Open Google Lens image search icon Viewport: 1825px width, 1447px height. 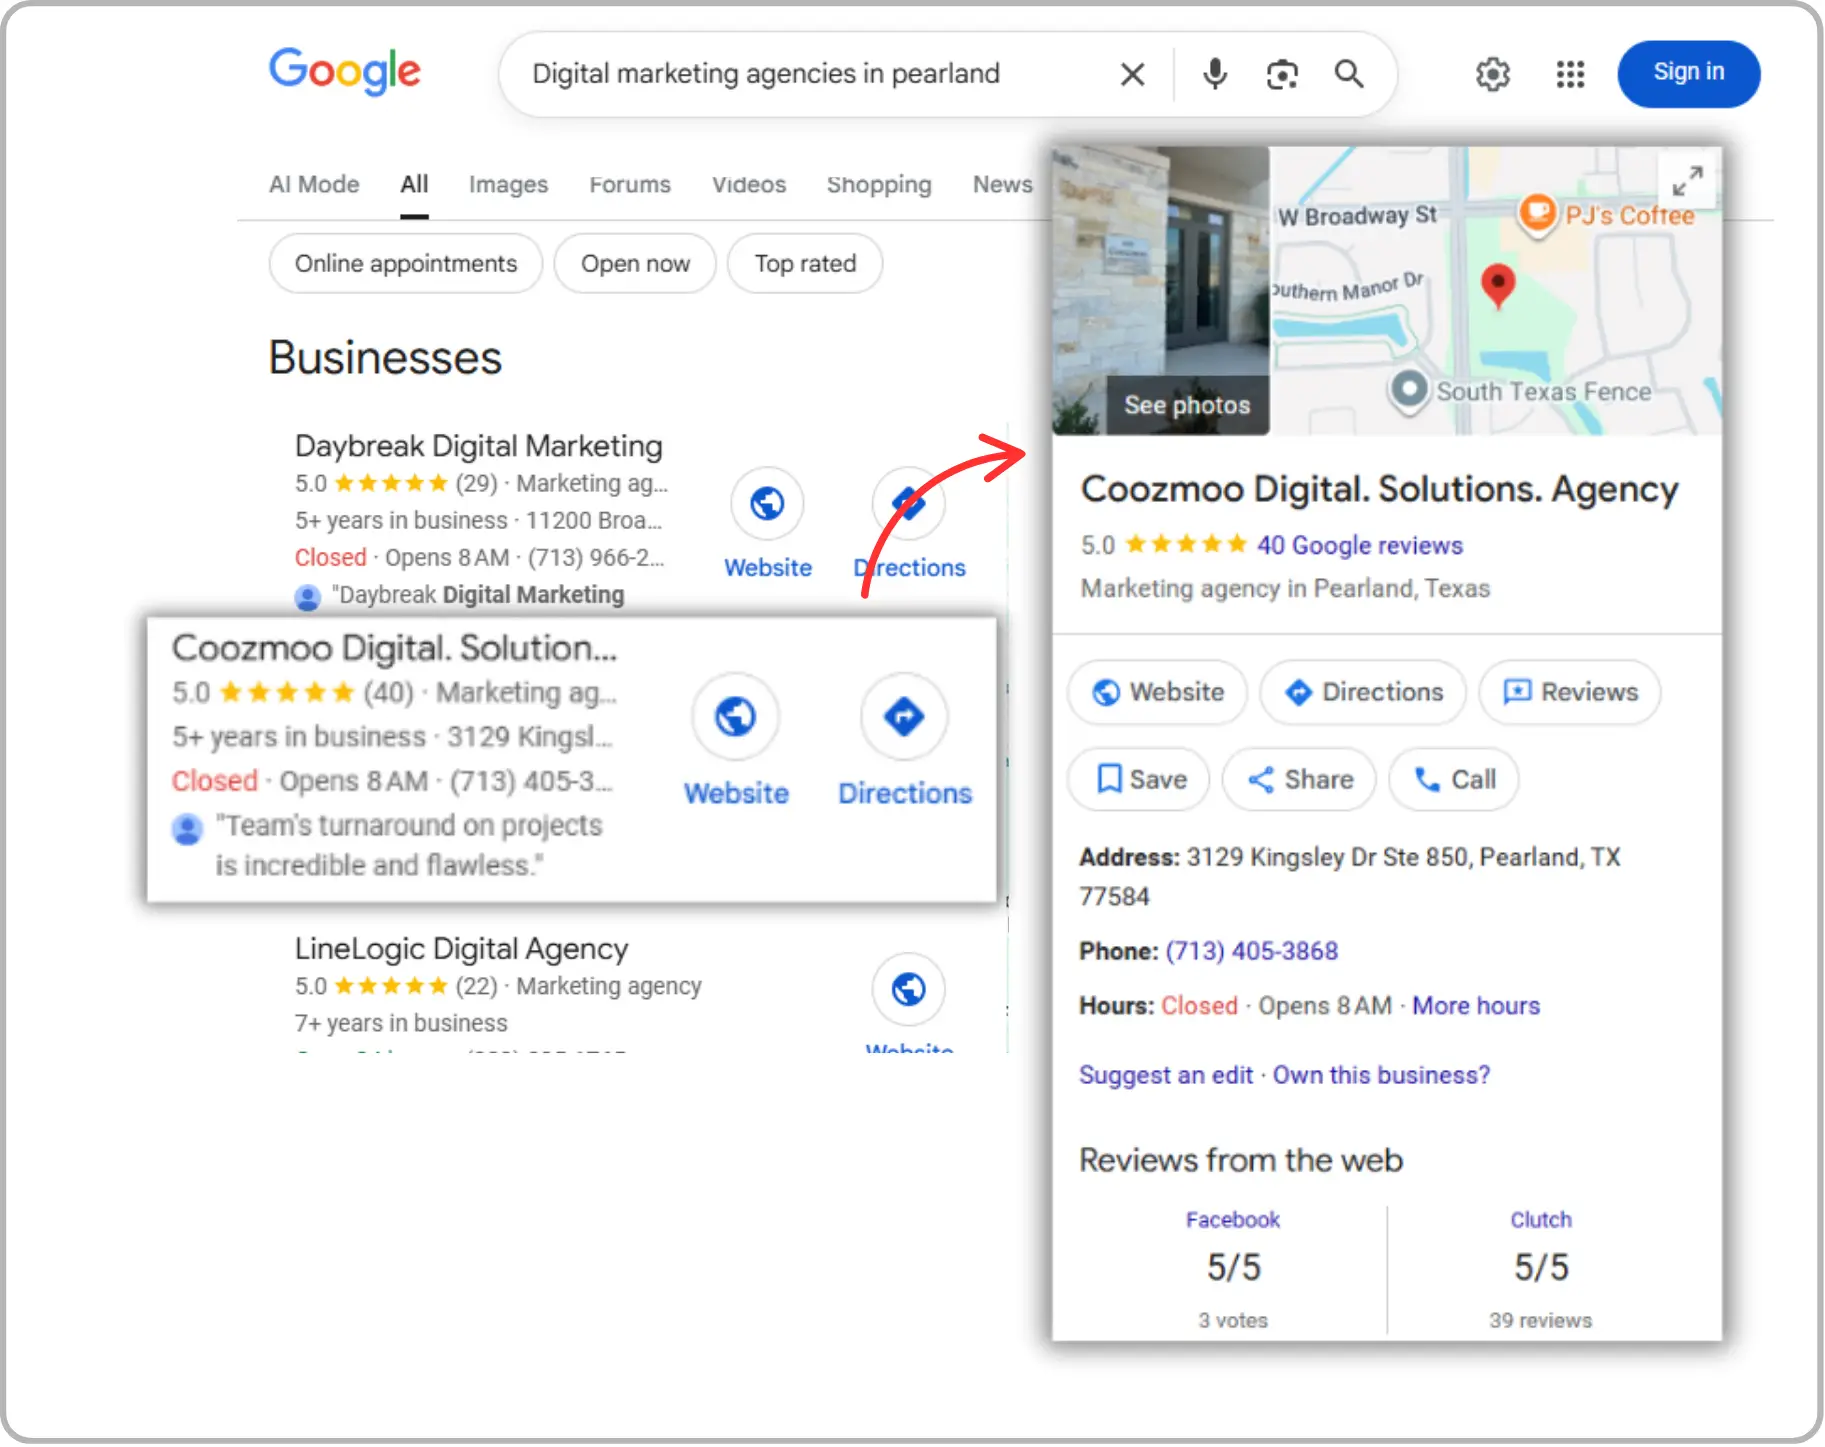point(1282,74)
